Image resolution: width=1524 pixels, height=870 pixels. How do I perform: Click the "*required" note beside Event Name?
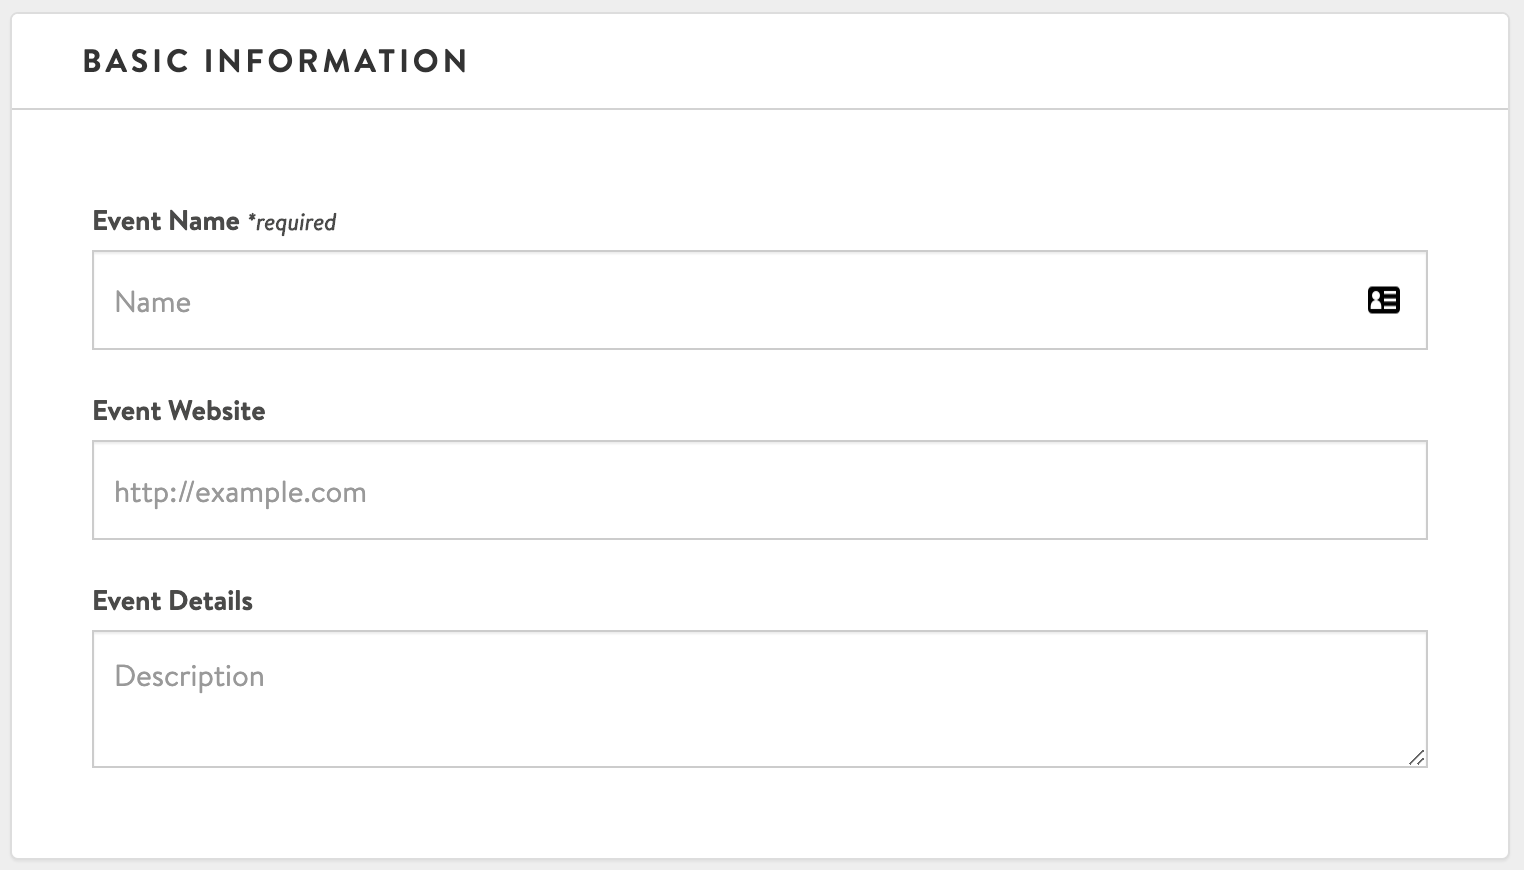(292, 222)
